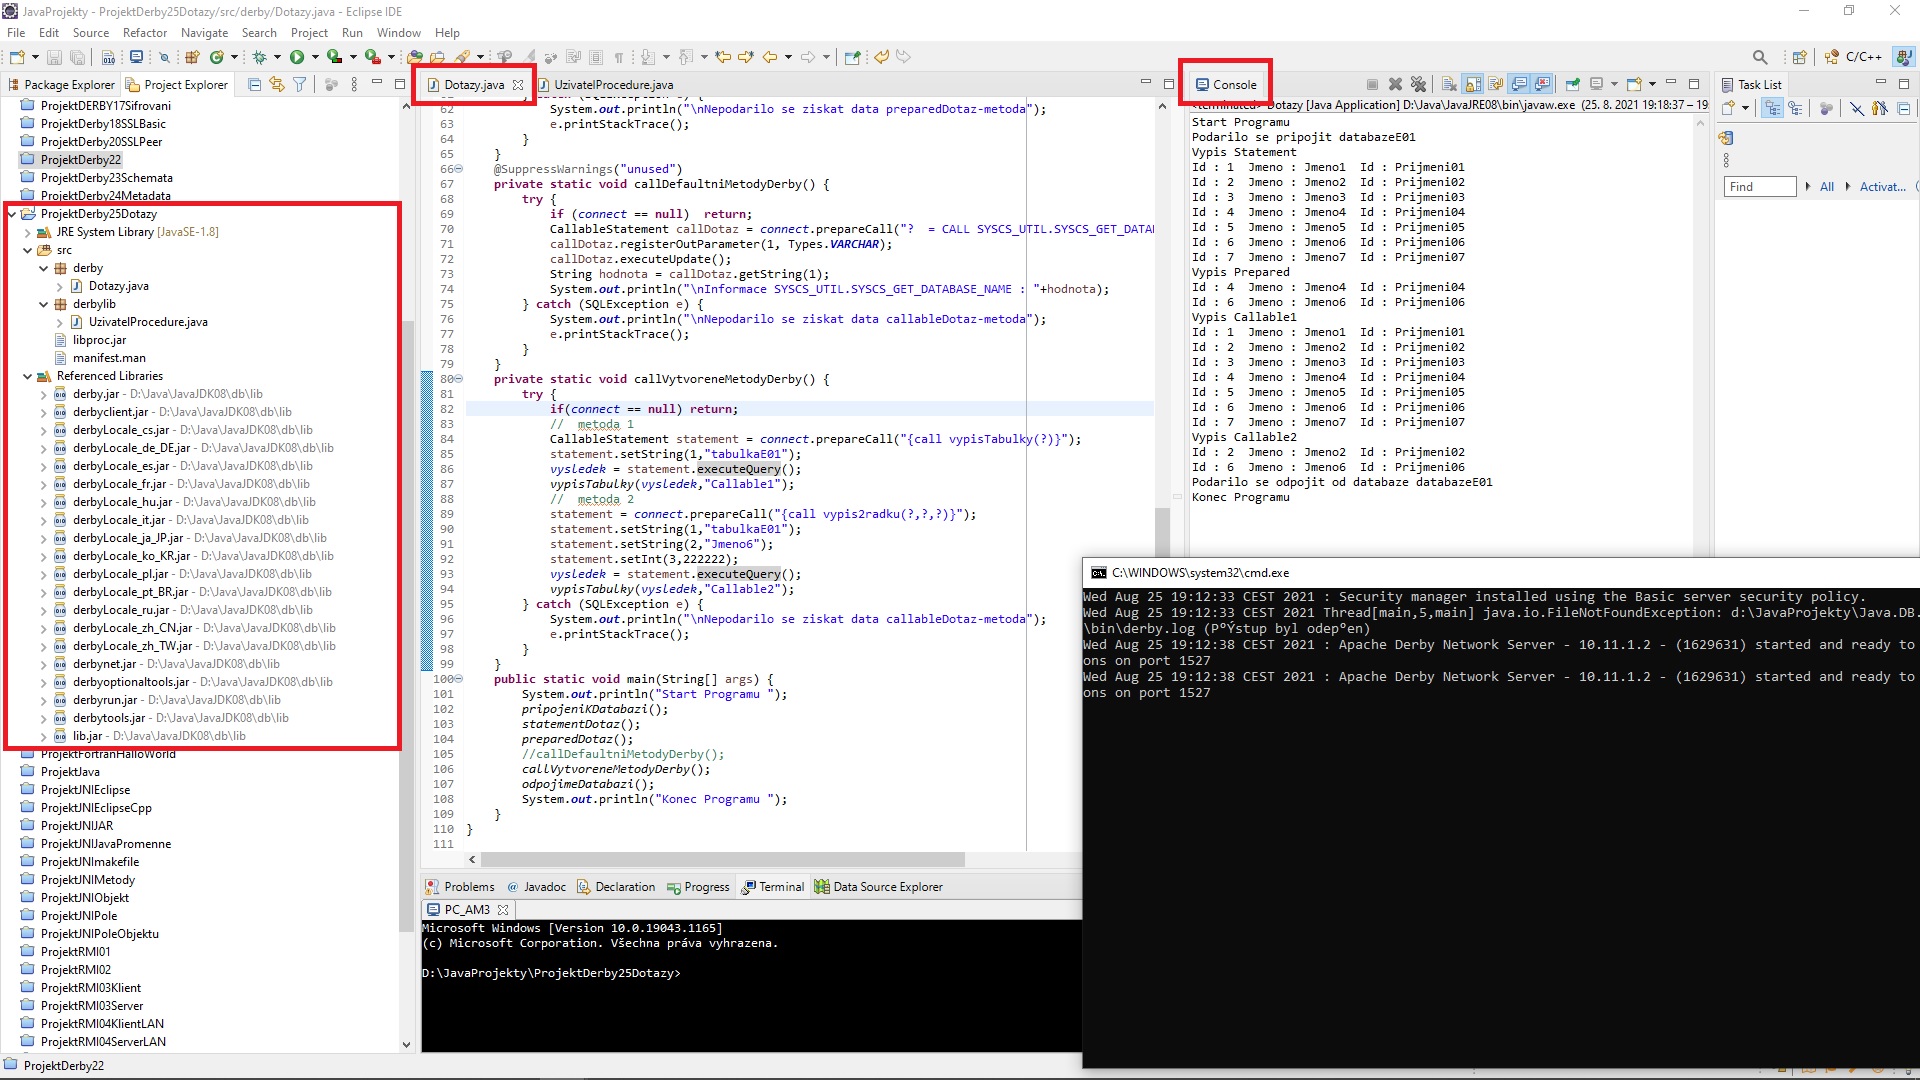Viewport: 1920px width, 1080px height.
Task: Open the Problems view tab
Action: pos(459,887)
